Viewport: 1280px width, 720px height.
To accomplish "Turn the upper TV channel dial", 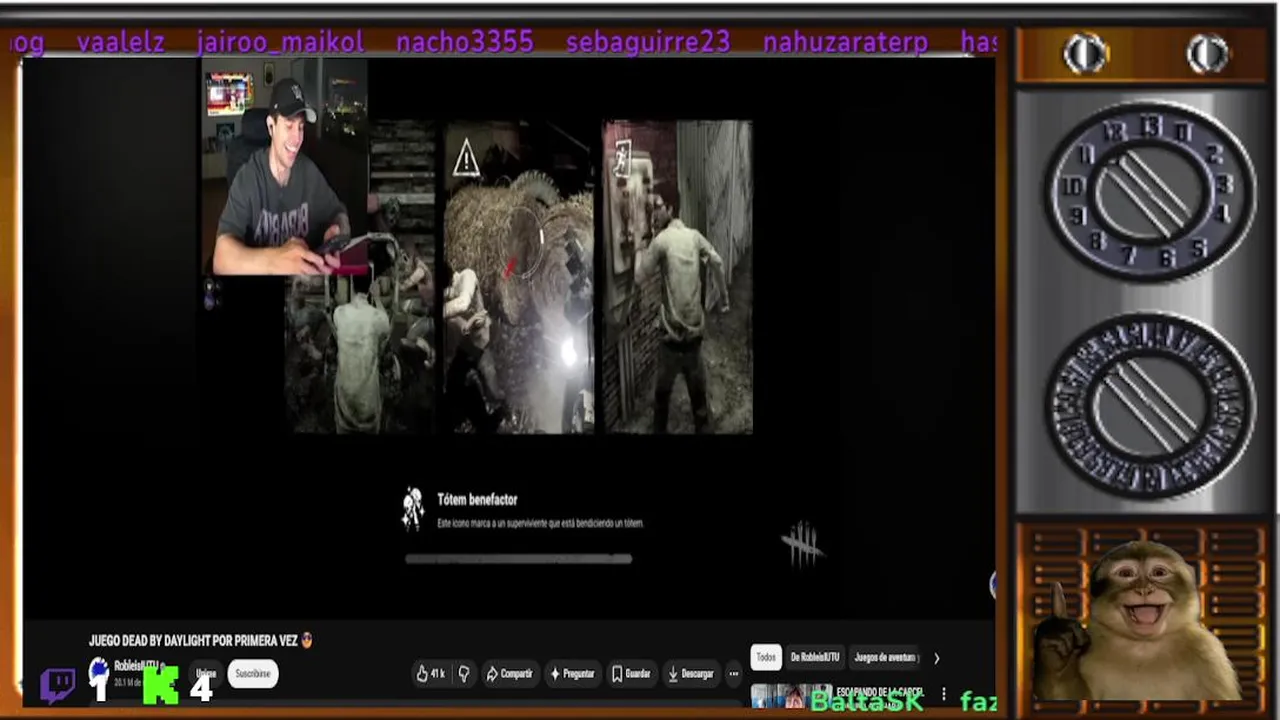I will pyautogui.click(x=1149, y=194).
